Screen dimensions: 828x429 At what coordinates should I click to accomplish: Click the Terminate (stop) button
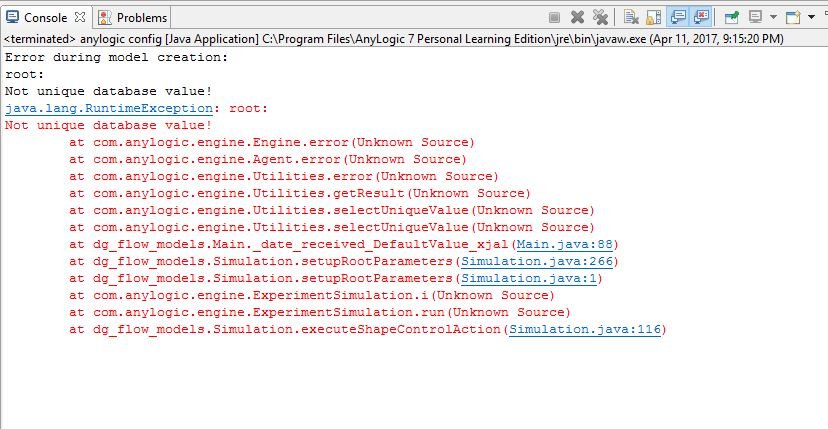click(554, 17)
